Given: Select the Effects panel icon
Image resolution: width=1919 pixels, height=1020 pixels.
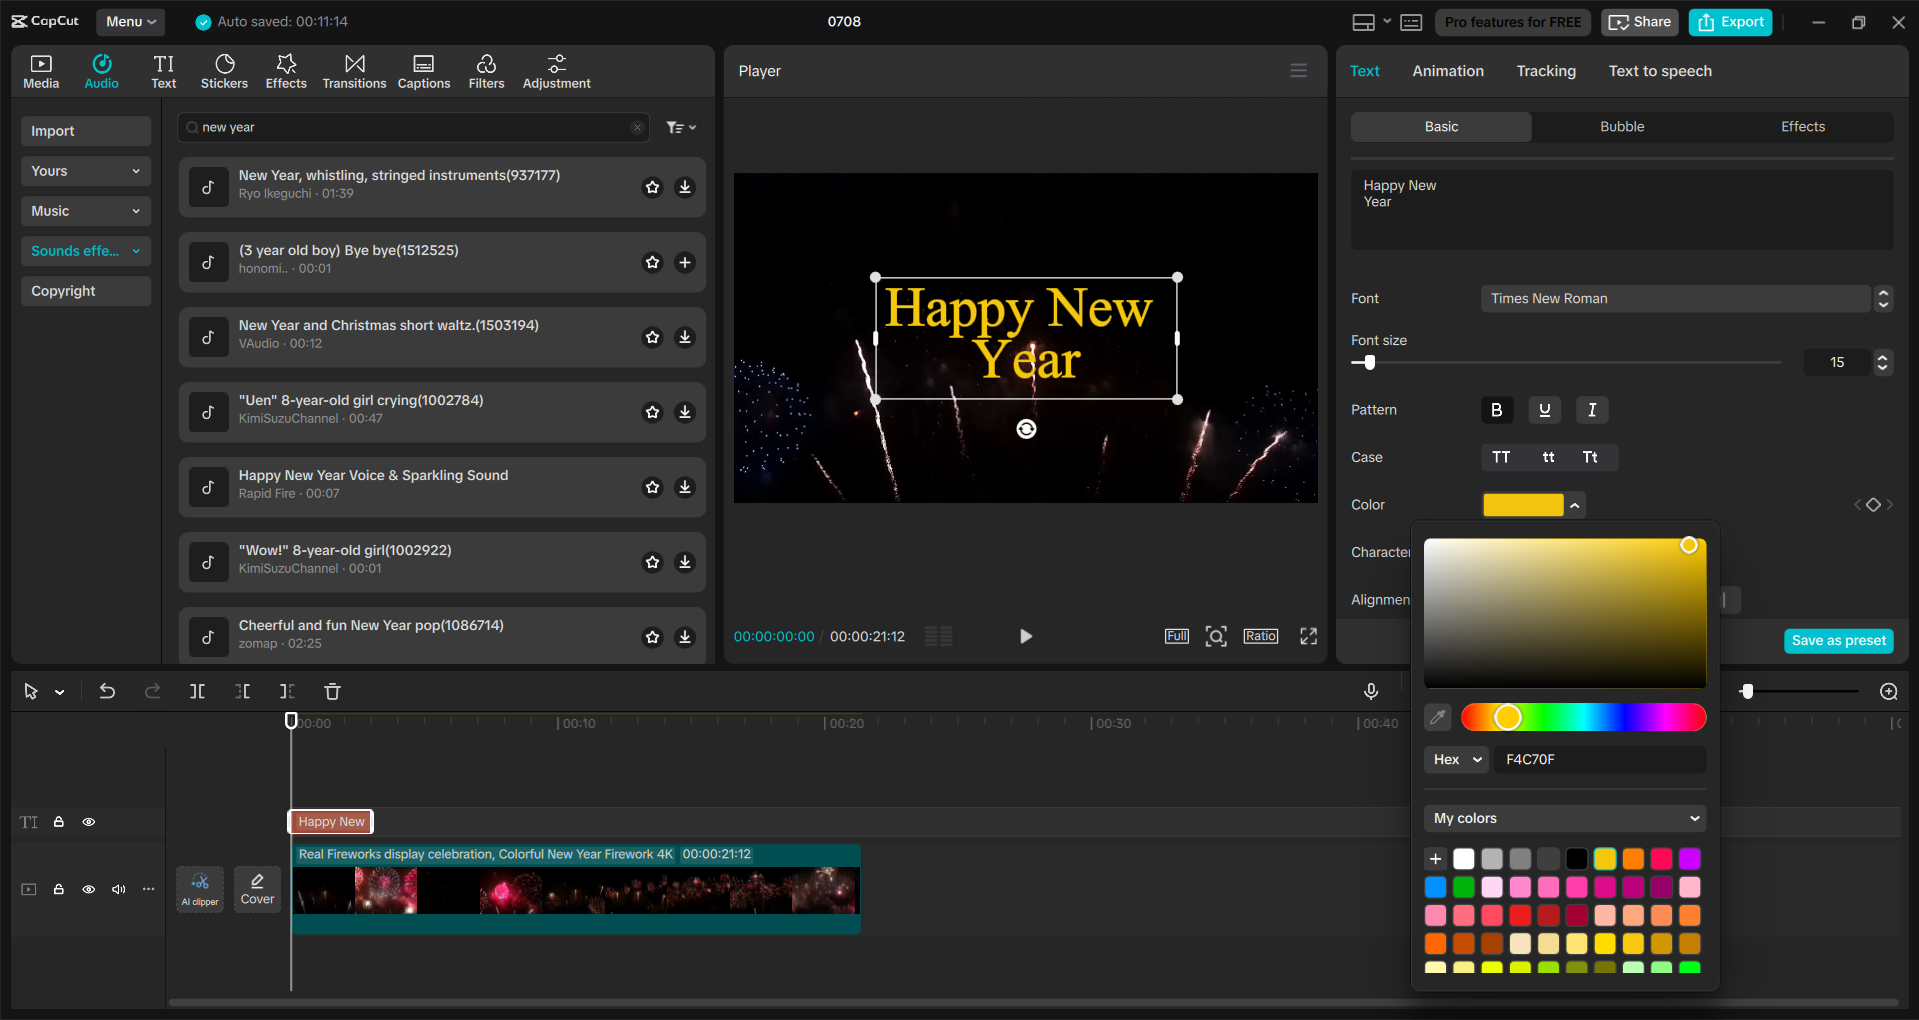Looking at the screenshot, I should pyautogui.click(x=286, y=70).
